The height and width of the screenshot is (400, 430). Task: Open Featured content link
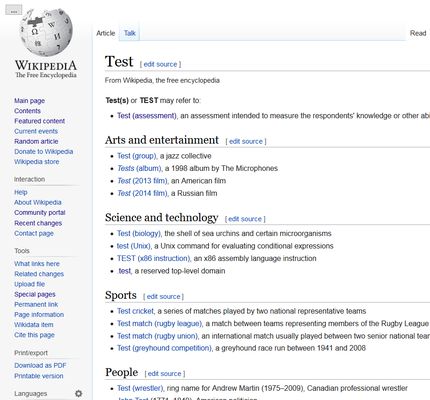pyautogui.click(x=39, y=121)
